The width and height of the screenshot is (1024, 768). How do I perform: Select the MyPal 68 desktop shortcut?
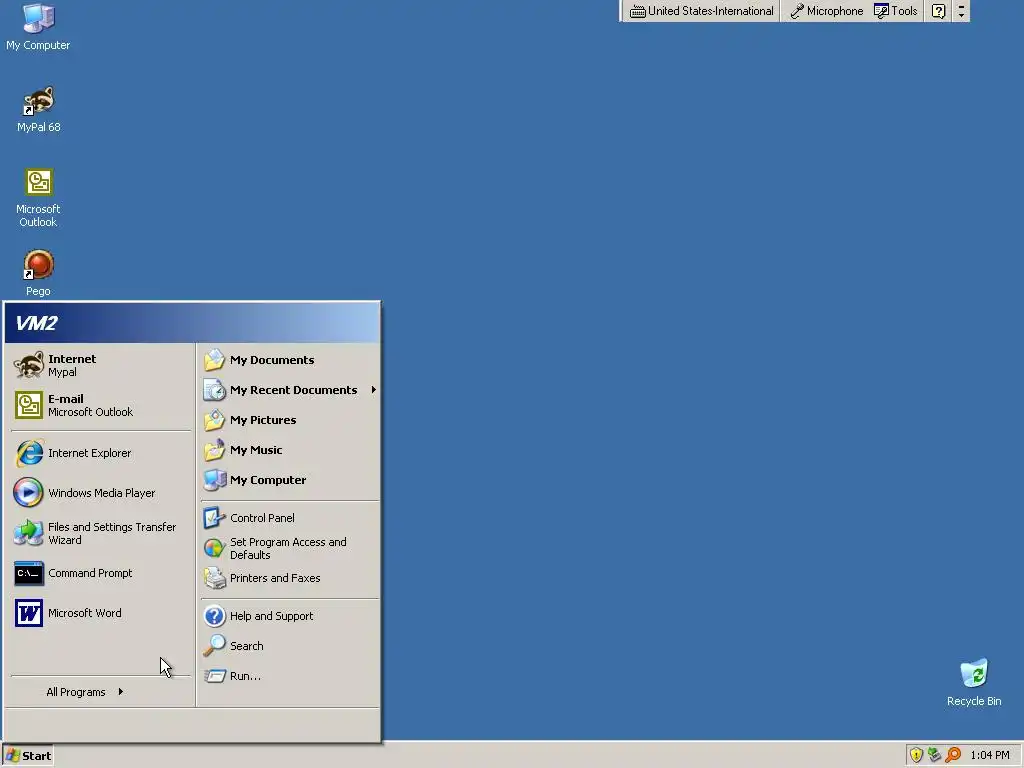(x=39, y=110)
